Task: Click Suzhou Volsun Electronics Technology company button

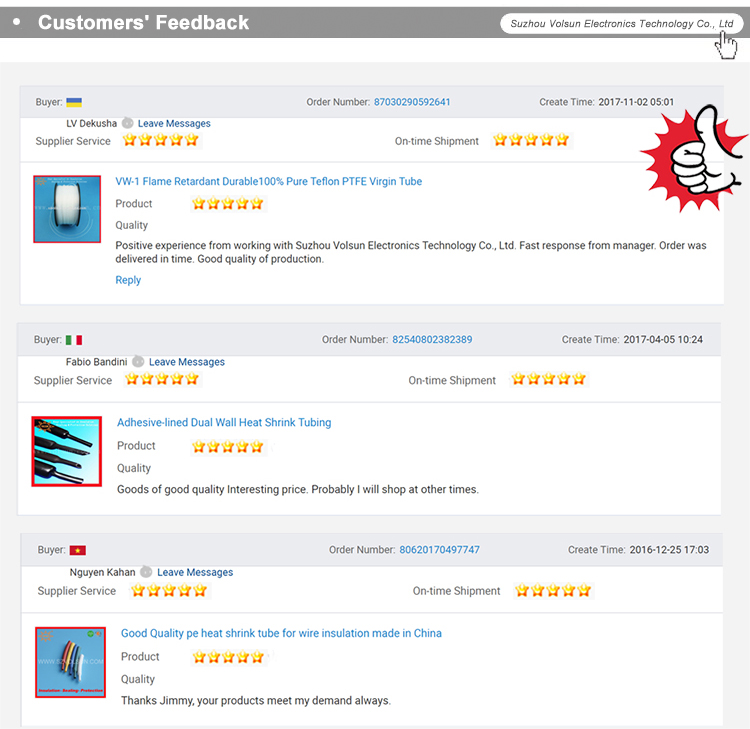Action: click(x=621, y=23)
